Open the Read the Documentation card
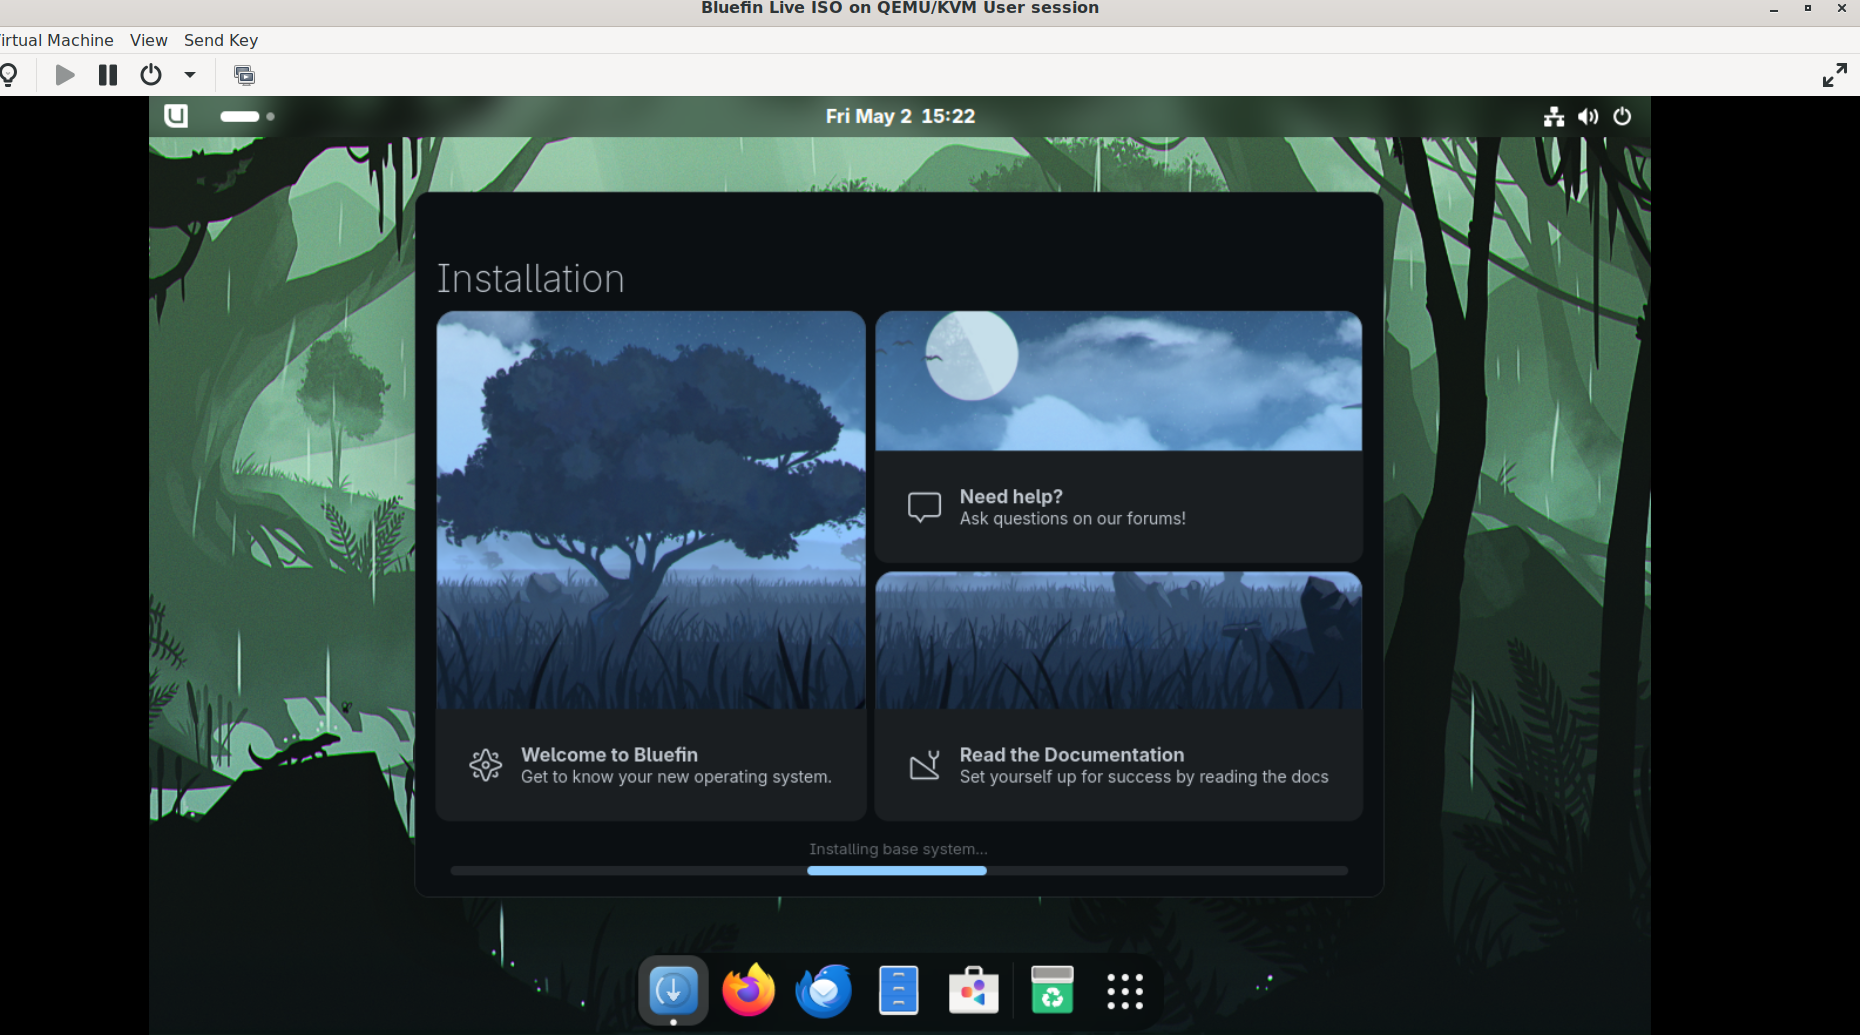Viewport: 1860px width, 1035px height. pyautogui.click(x=1119, y=696)
